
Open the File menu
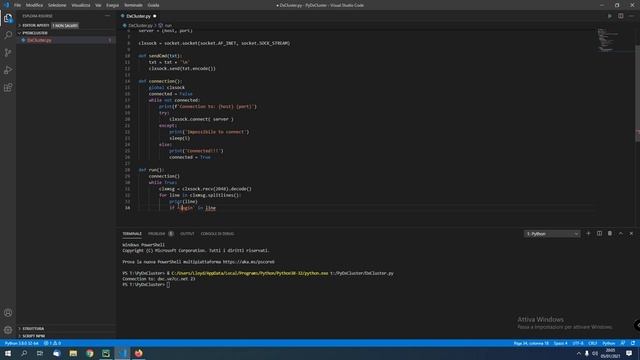click(18, 5)
